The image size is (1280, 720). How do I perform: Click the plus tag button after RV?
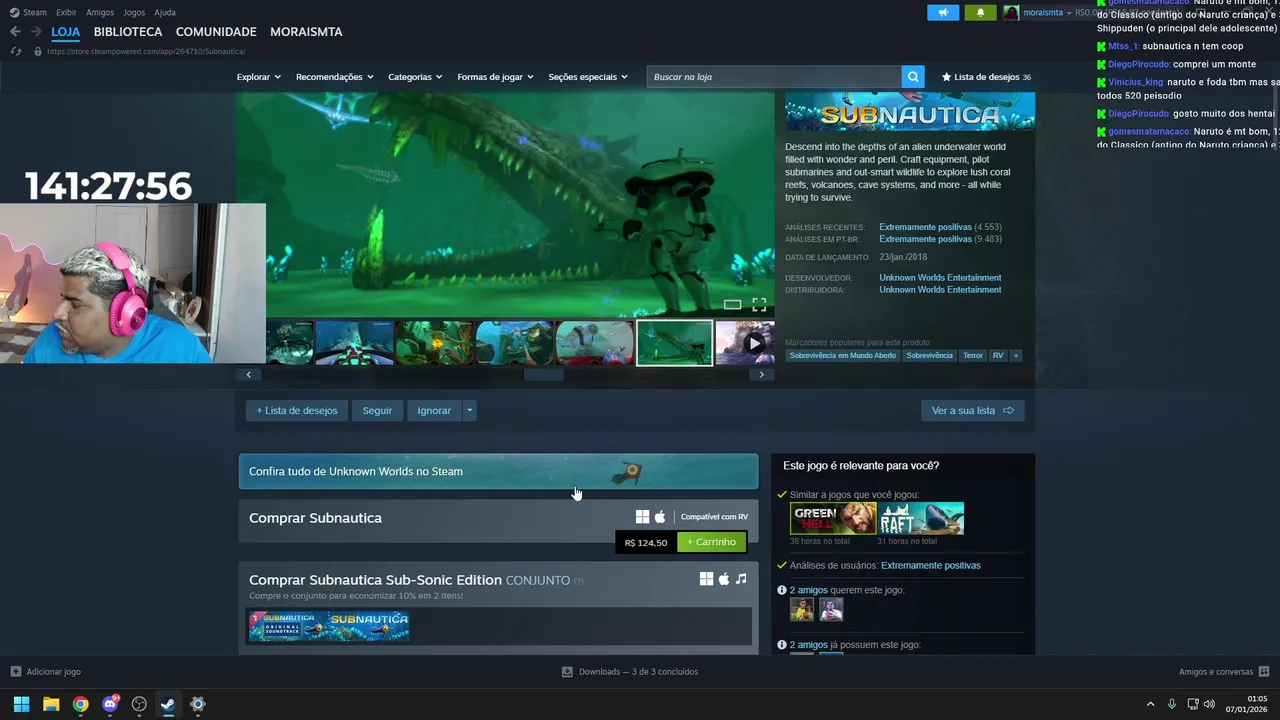[x=1016, y=355]
